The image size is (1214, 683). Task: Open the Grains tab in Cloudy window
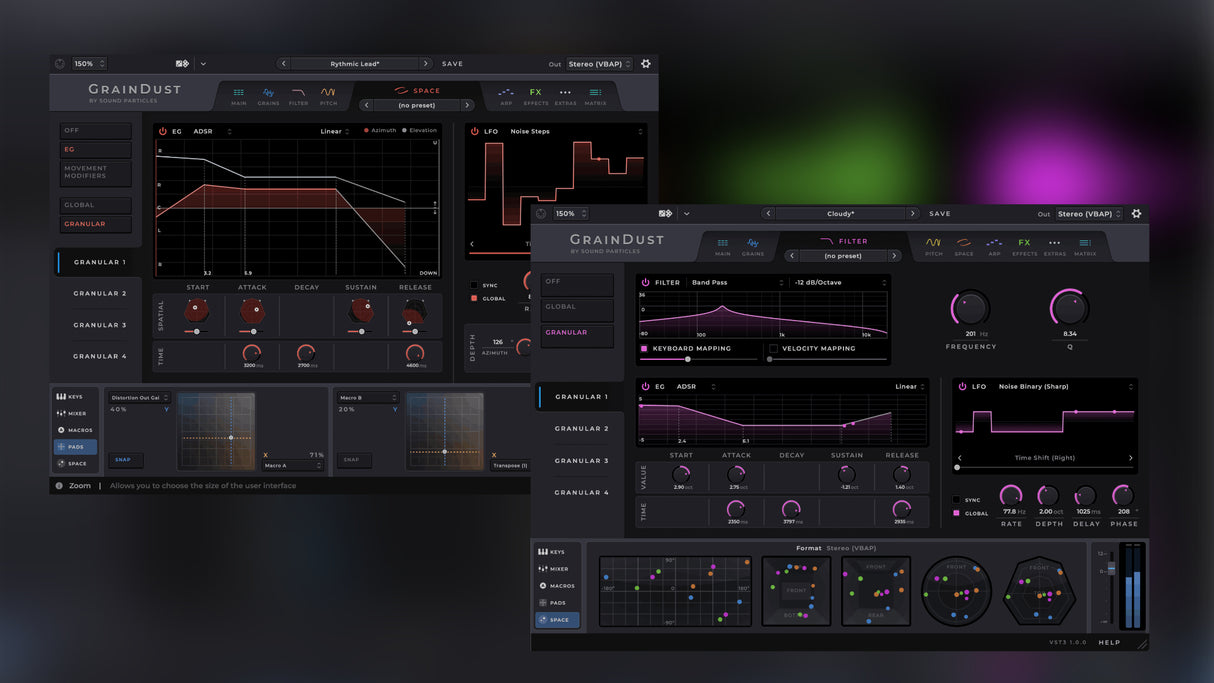click(x=753, y=246)
